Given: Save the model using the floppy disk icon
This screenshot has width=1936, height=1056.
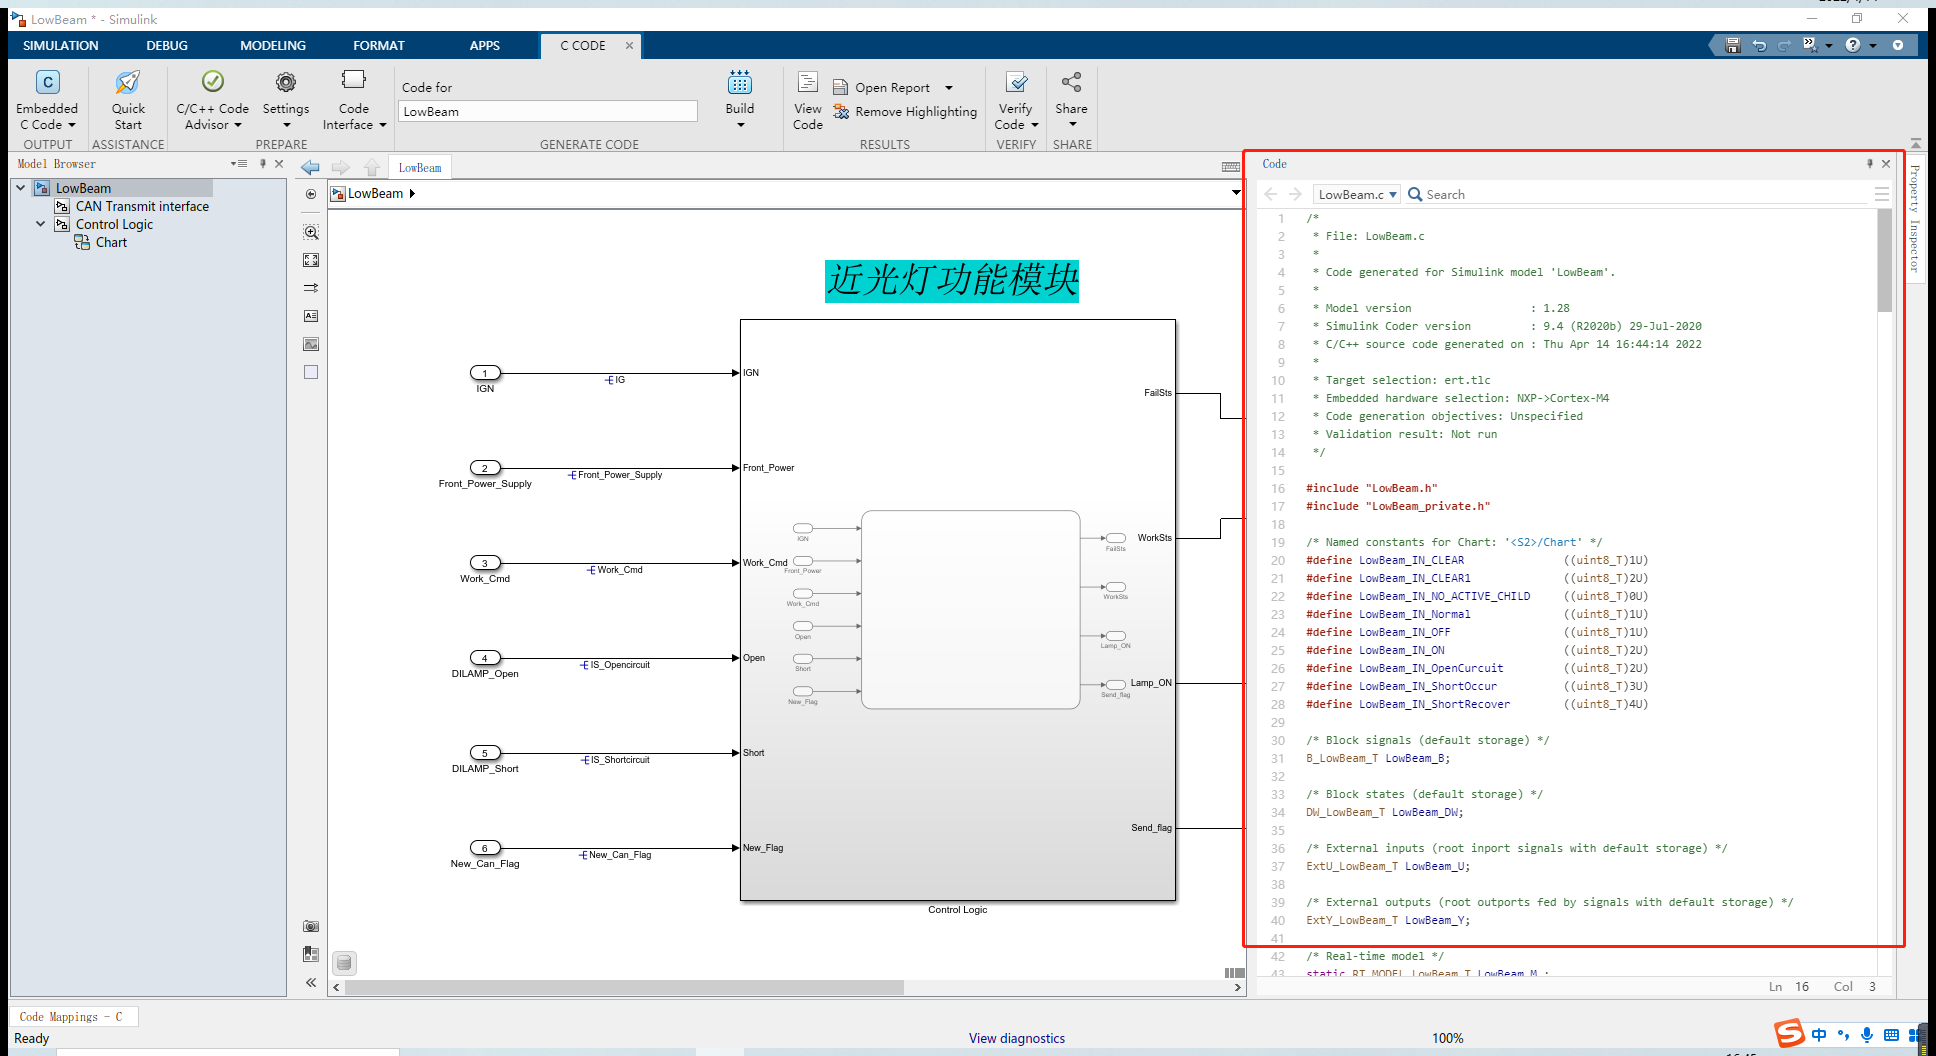Looking at the screenshot, I should coord(1733,45).
